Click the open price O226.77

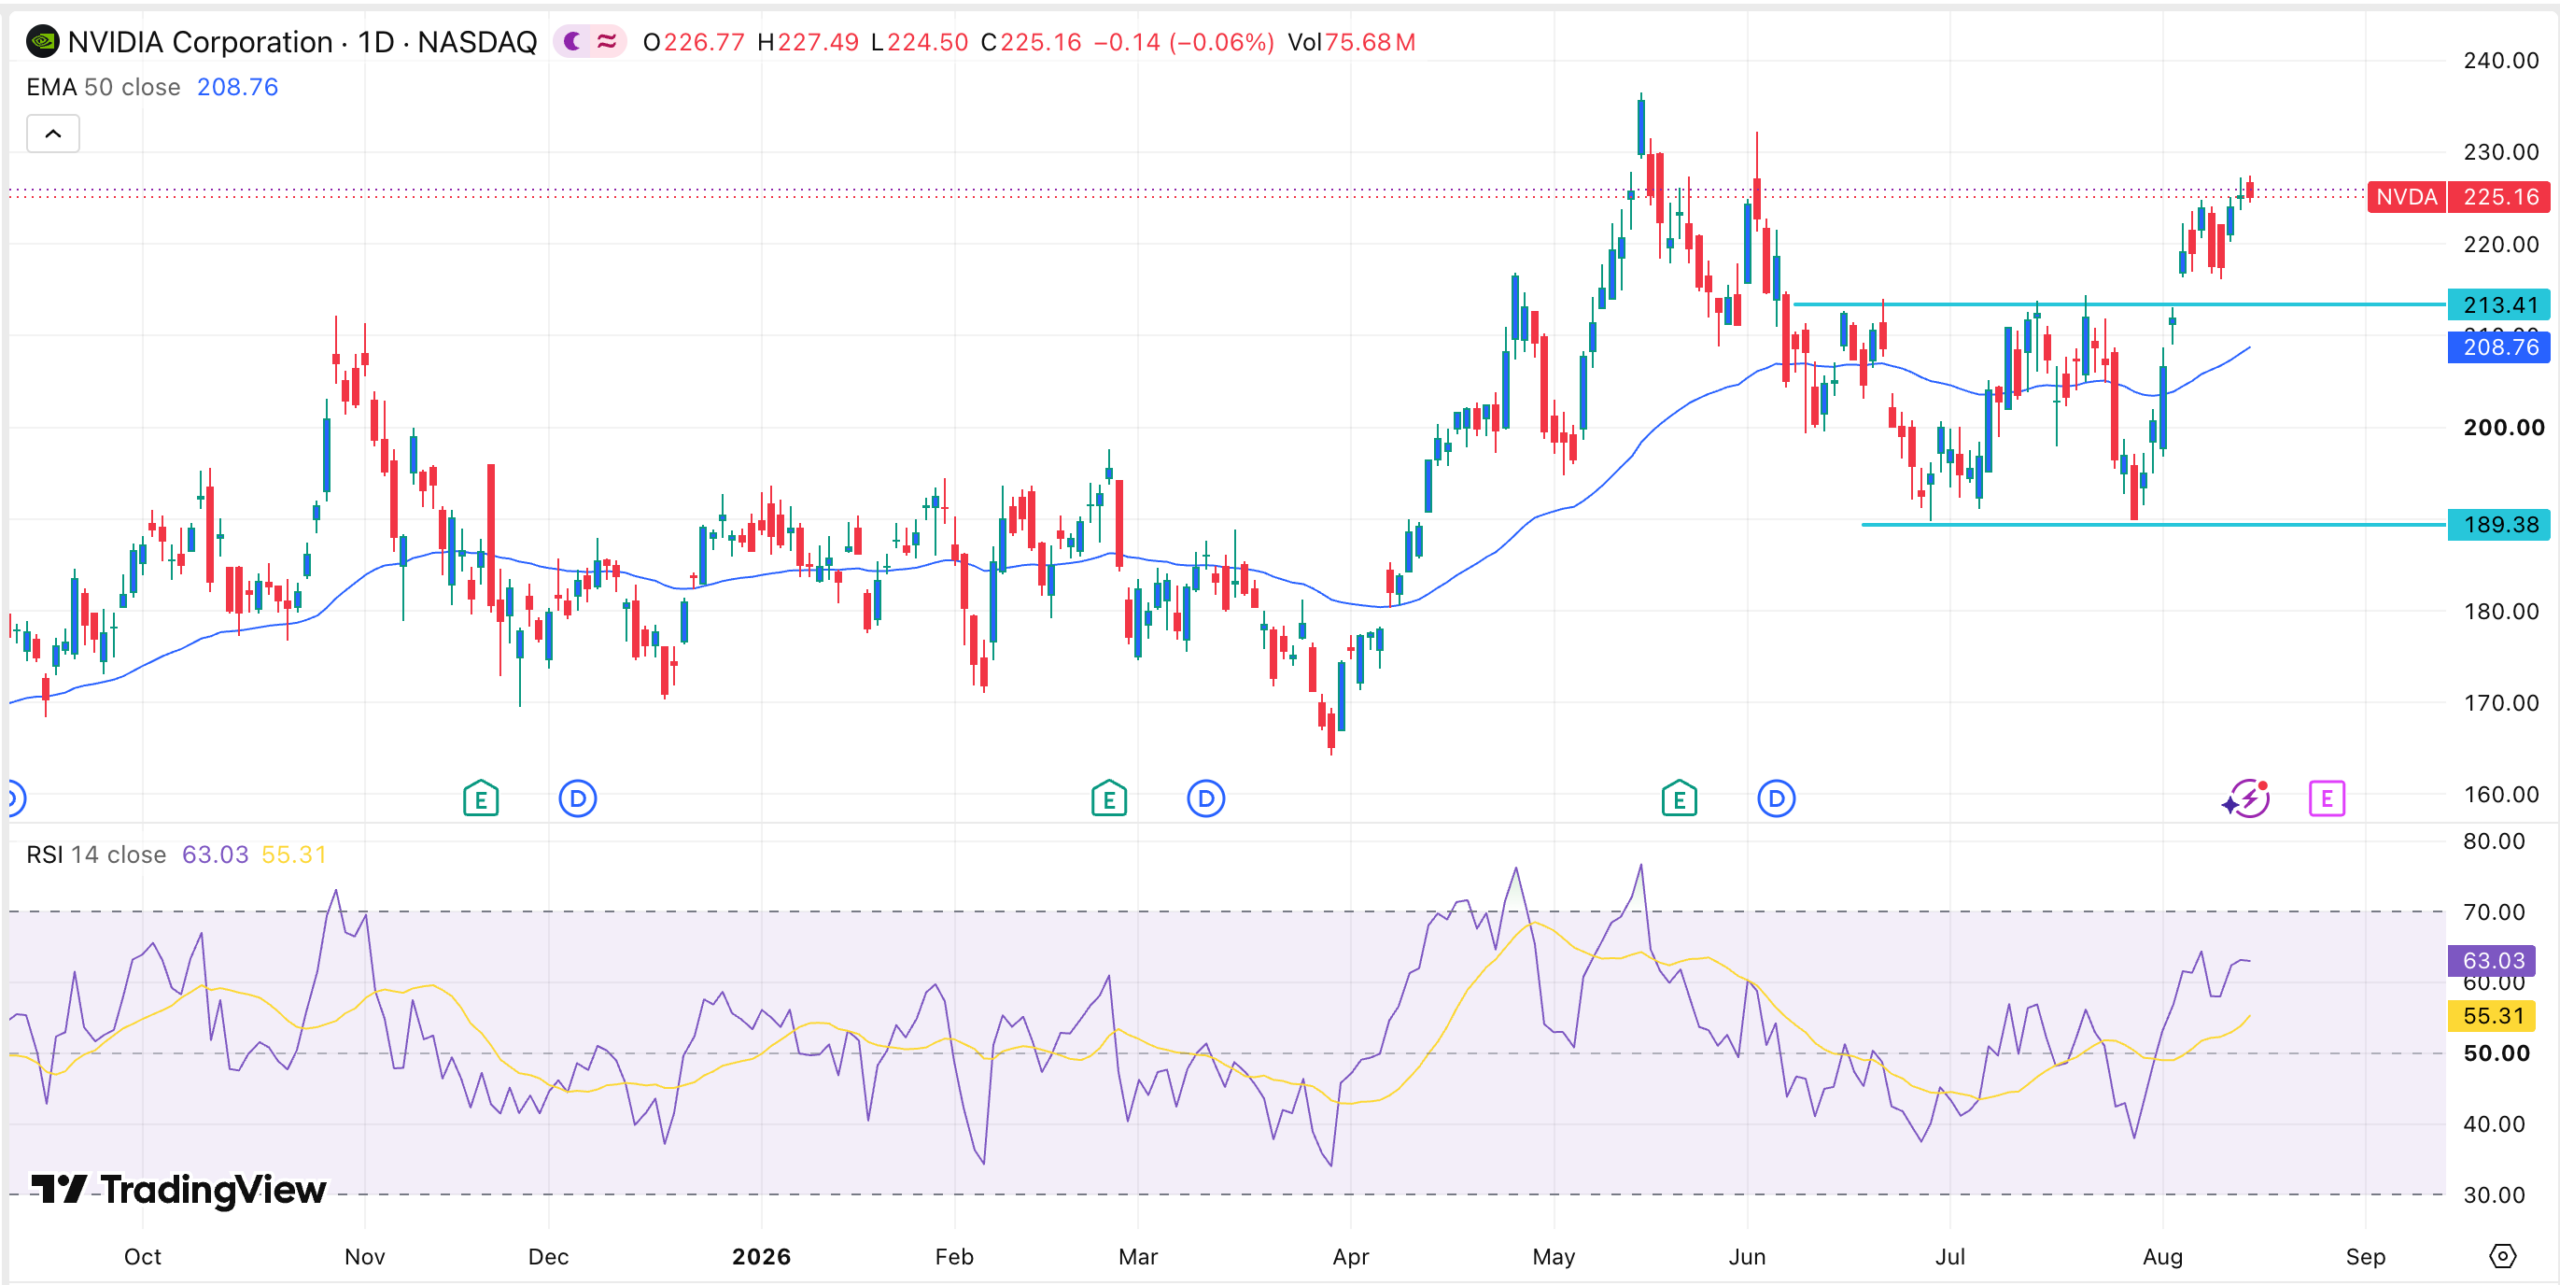pyautogui.click(x=693, y=42)
